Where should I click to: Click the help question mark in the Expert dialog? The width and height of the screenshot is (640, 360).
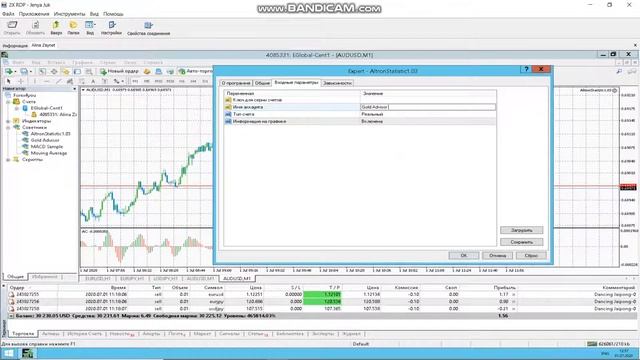526,69
